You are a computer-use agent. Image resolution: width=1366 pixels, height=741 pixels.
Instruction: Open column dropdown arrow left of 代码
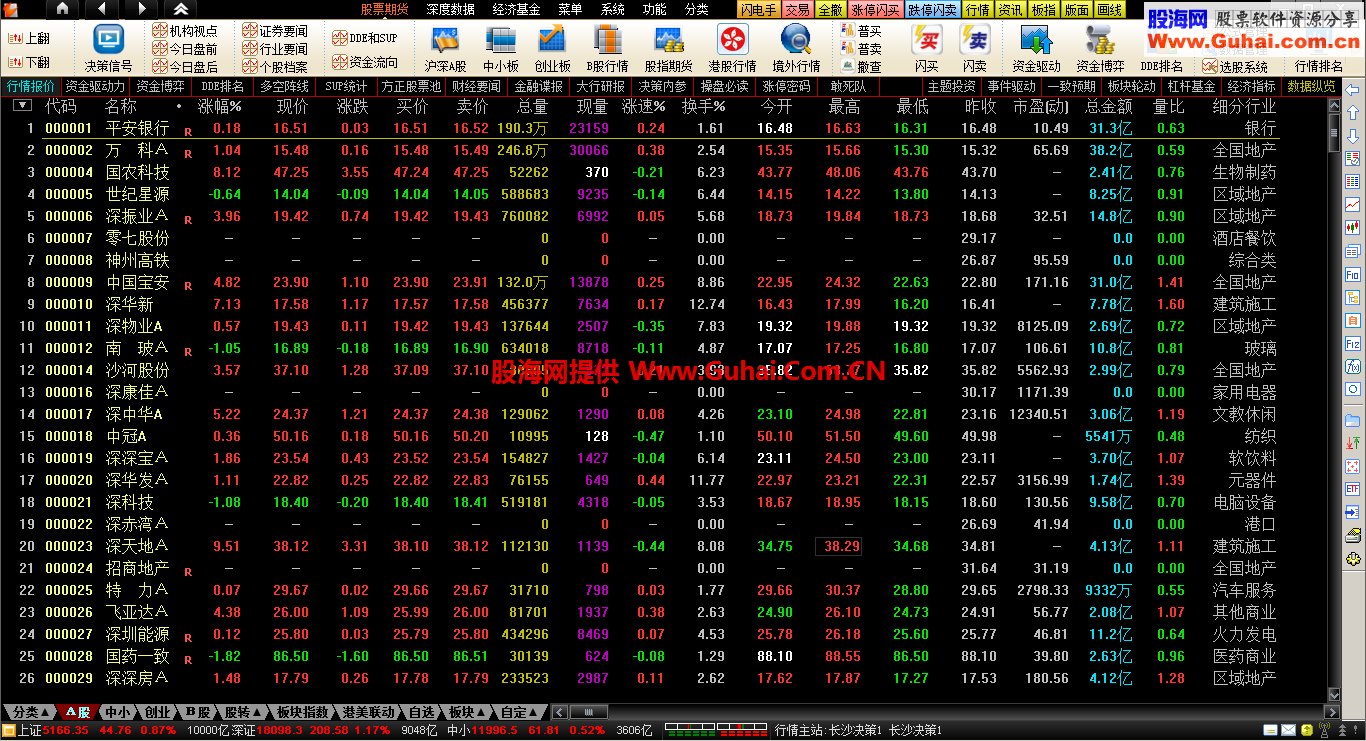[x=21, y=105]
